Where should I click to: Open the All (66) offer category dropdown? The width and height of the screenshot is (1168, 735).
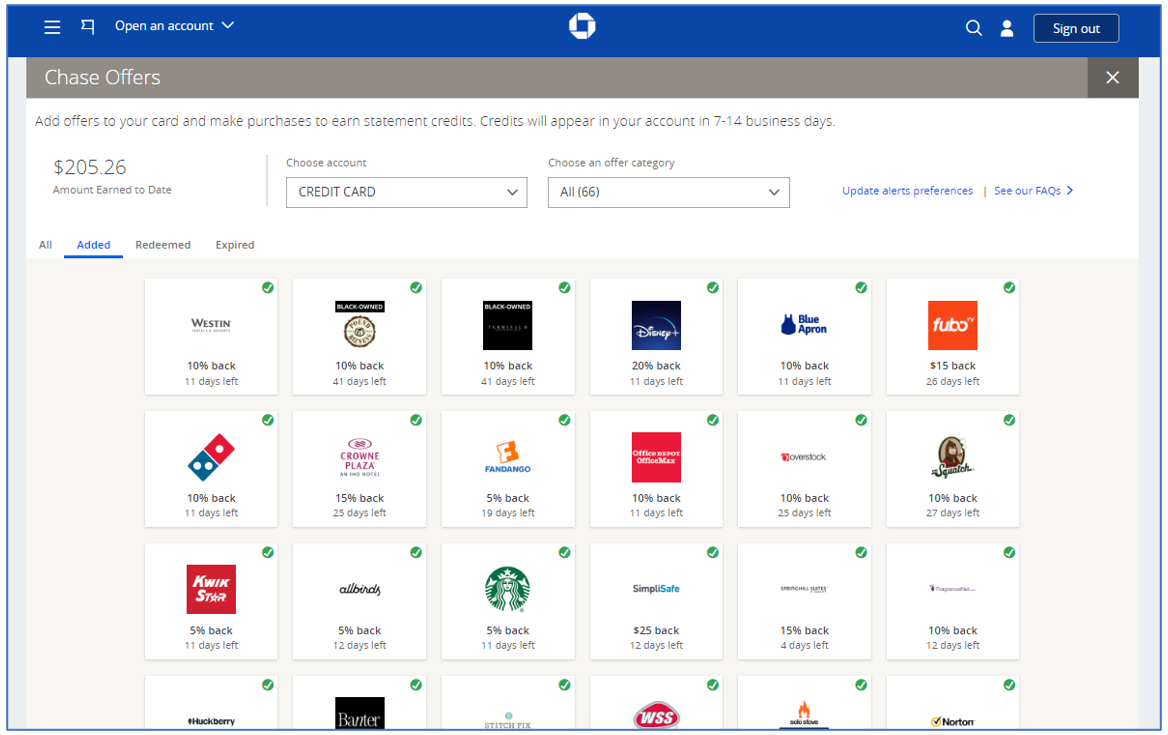point(669,192)
